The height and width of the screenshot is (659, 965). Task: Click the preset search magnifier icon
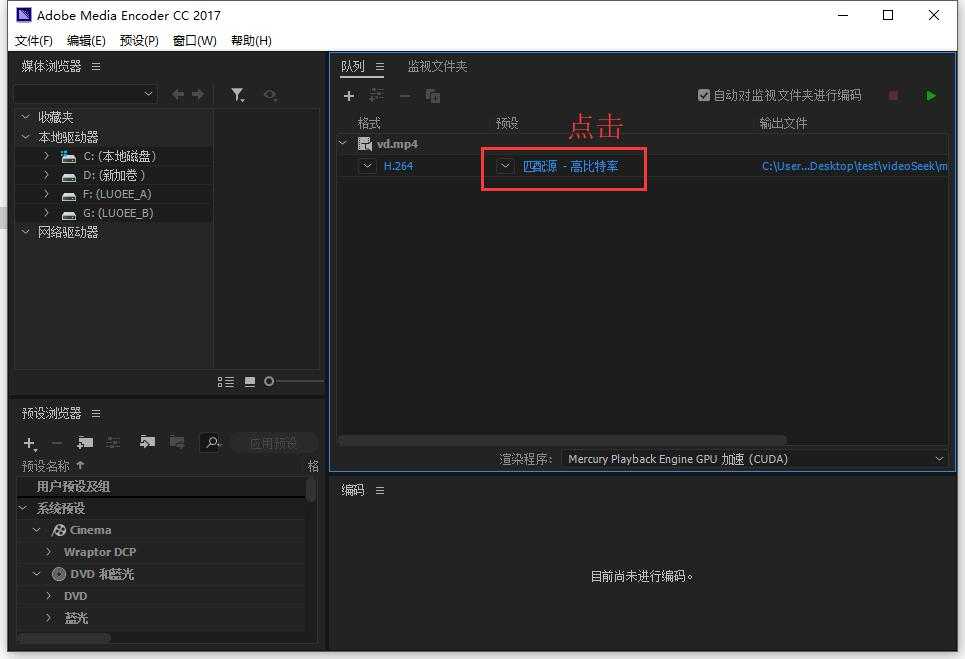[211, 442]
